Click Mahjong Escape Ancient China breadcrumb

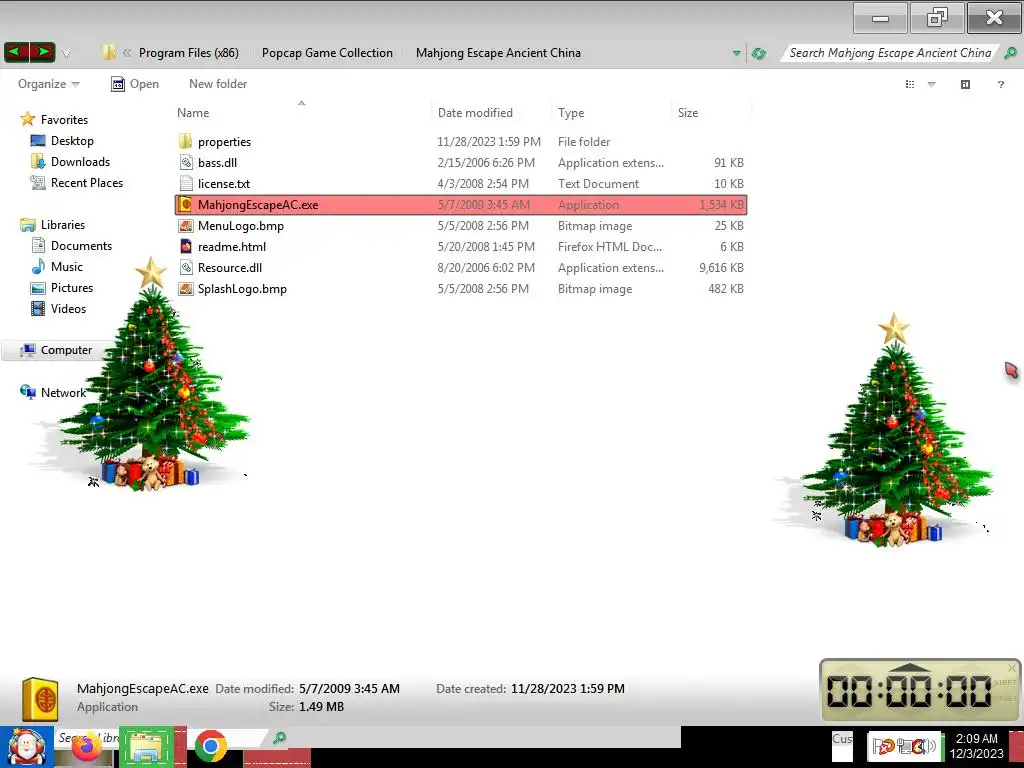point(498,53)
